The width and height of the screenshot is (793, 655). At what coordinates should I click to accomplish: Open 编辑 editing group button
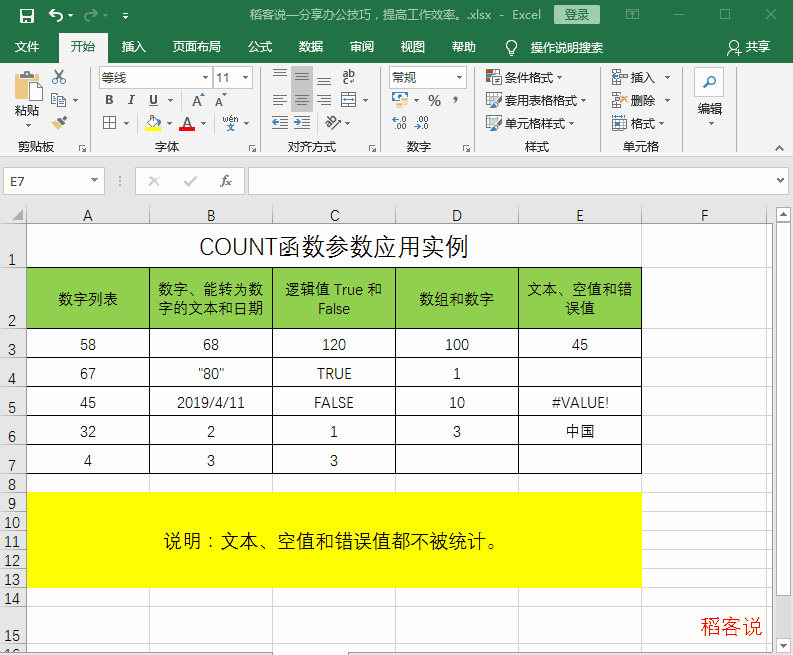[x=709, y=98]
